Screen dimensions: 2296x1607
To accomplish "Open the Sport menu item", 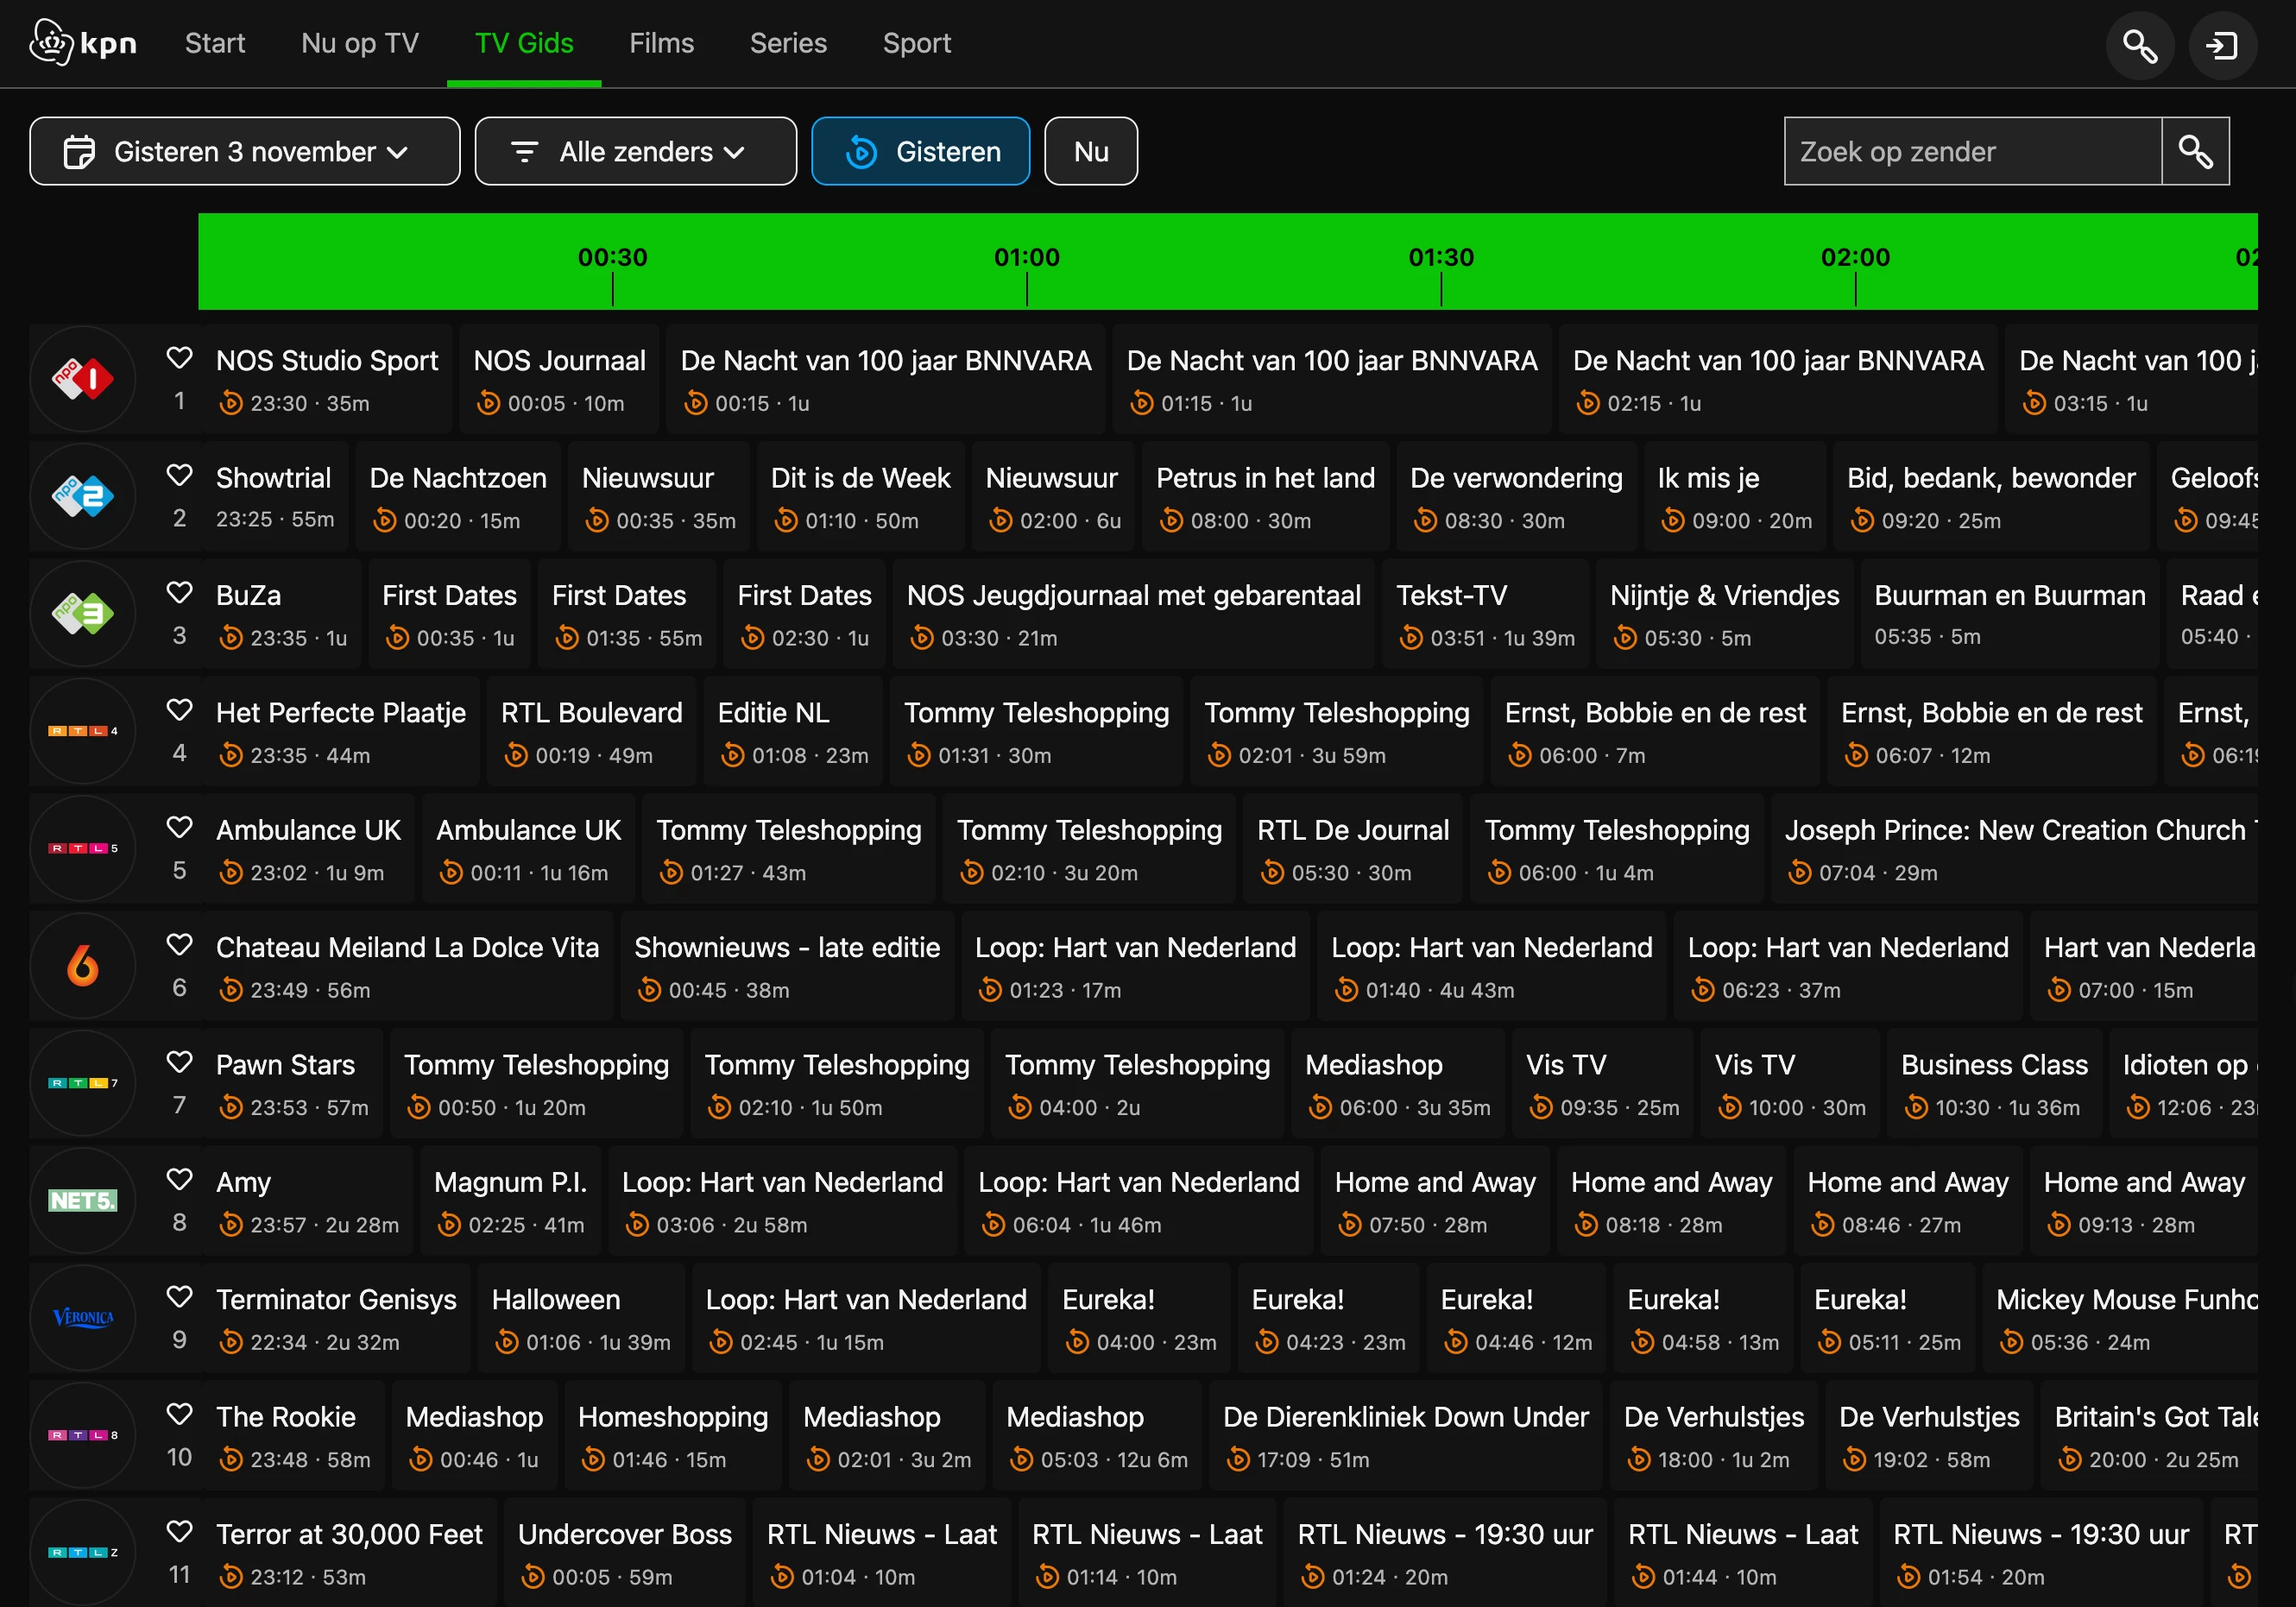I will coord(916,43).
